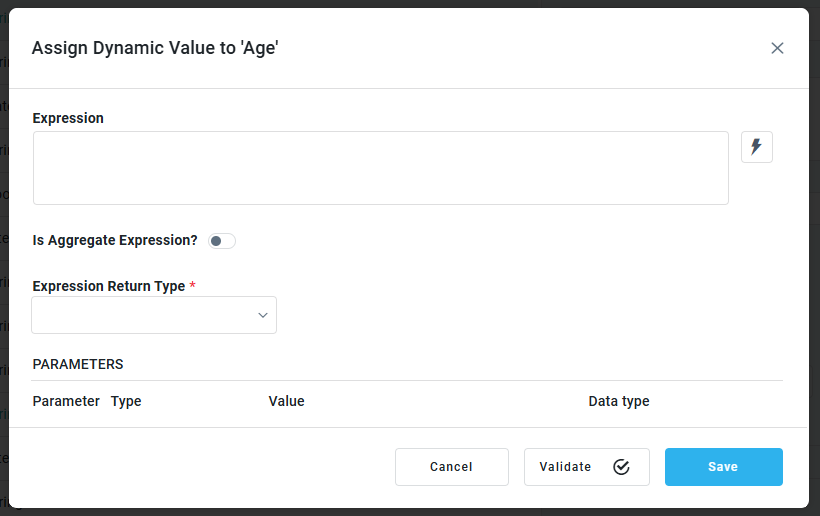Click the Expression Return Type label
The height and width of the screenshot is (516, 820).
(108, 286)
